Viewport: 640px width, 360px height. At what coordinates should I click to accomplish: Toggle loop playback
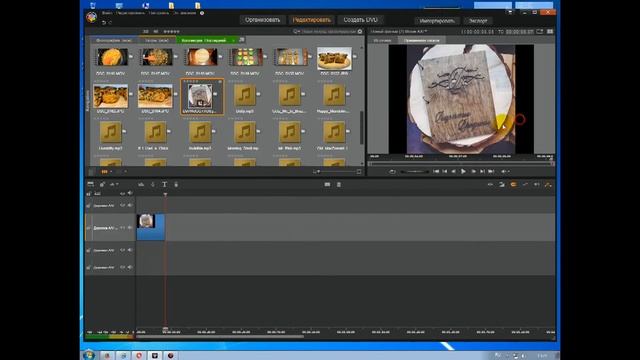pyautogui.click(x=392, y=171)
